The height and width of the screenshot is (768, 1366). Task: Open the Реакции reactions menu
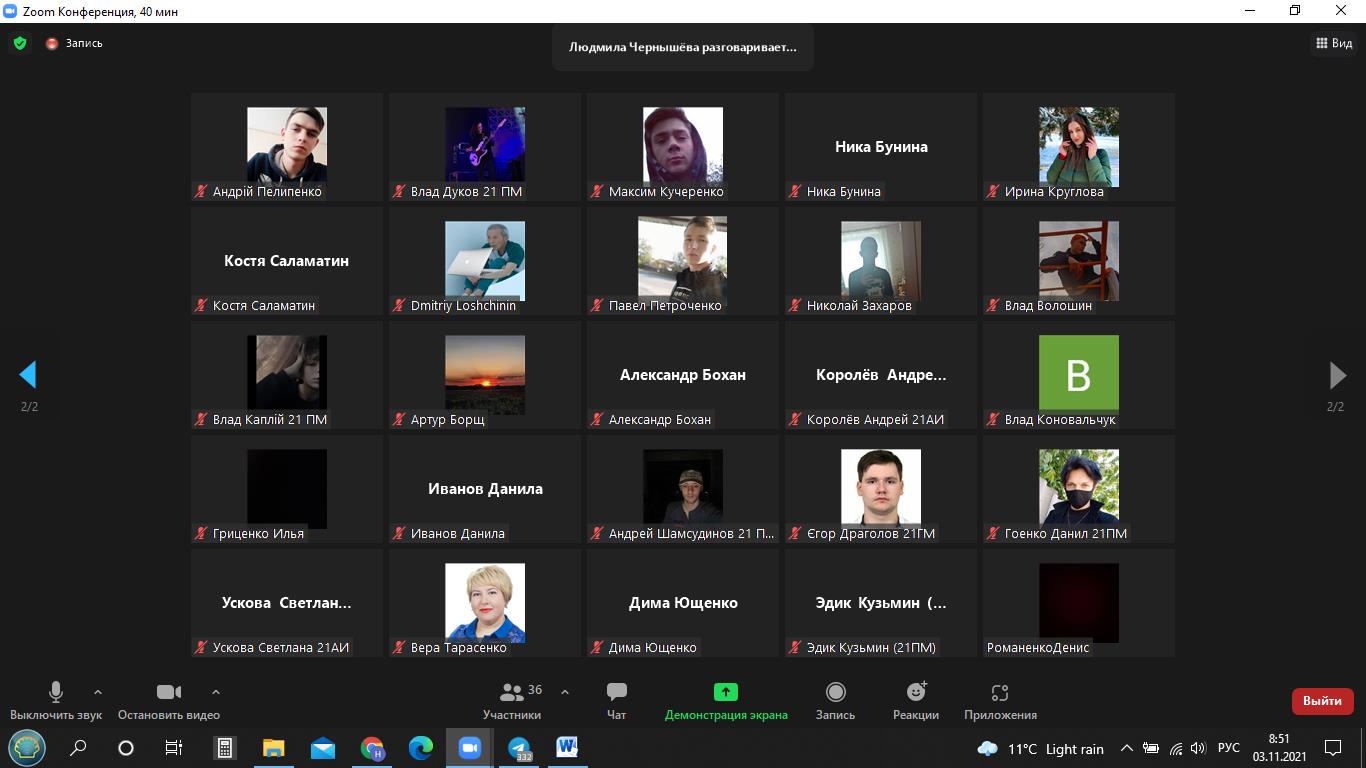tap(916, 700)
